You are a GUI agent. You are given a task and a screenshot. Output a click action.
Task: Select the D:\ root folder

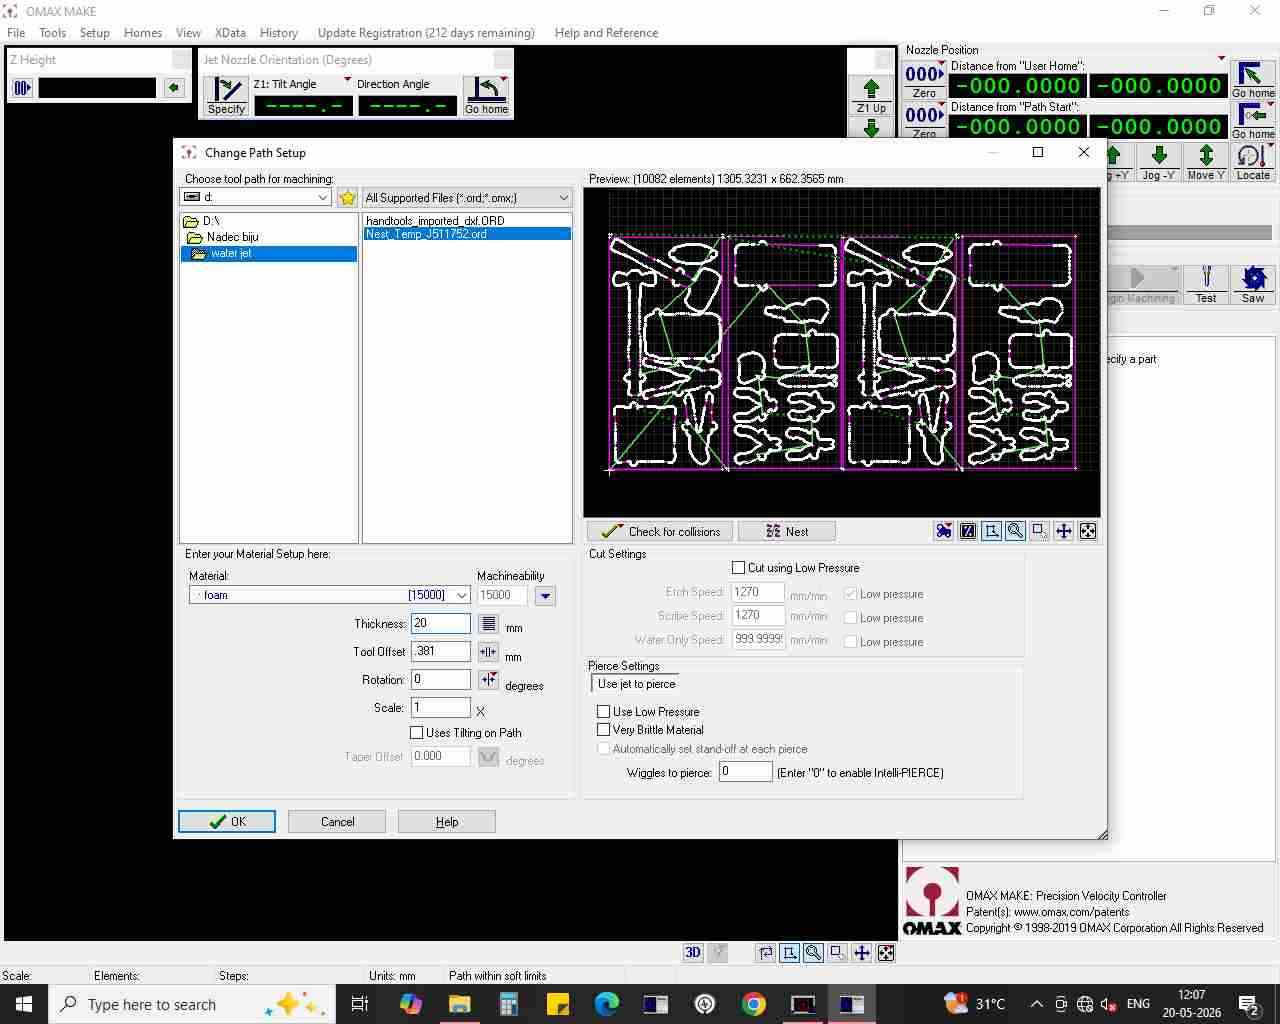click(211, 221)
